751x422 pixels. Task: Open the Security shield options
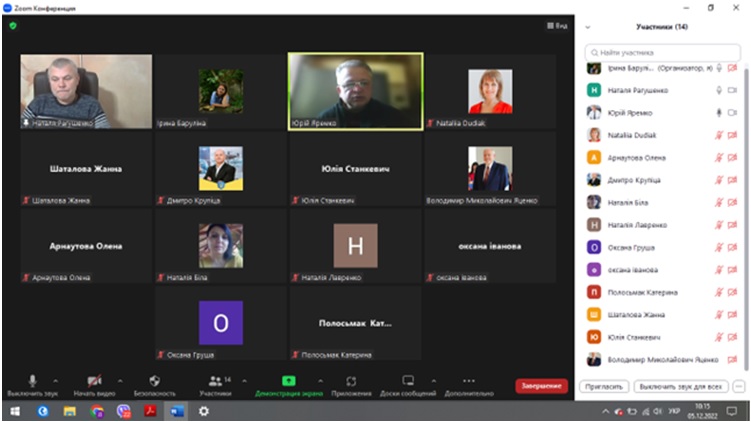pos(154,381)
